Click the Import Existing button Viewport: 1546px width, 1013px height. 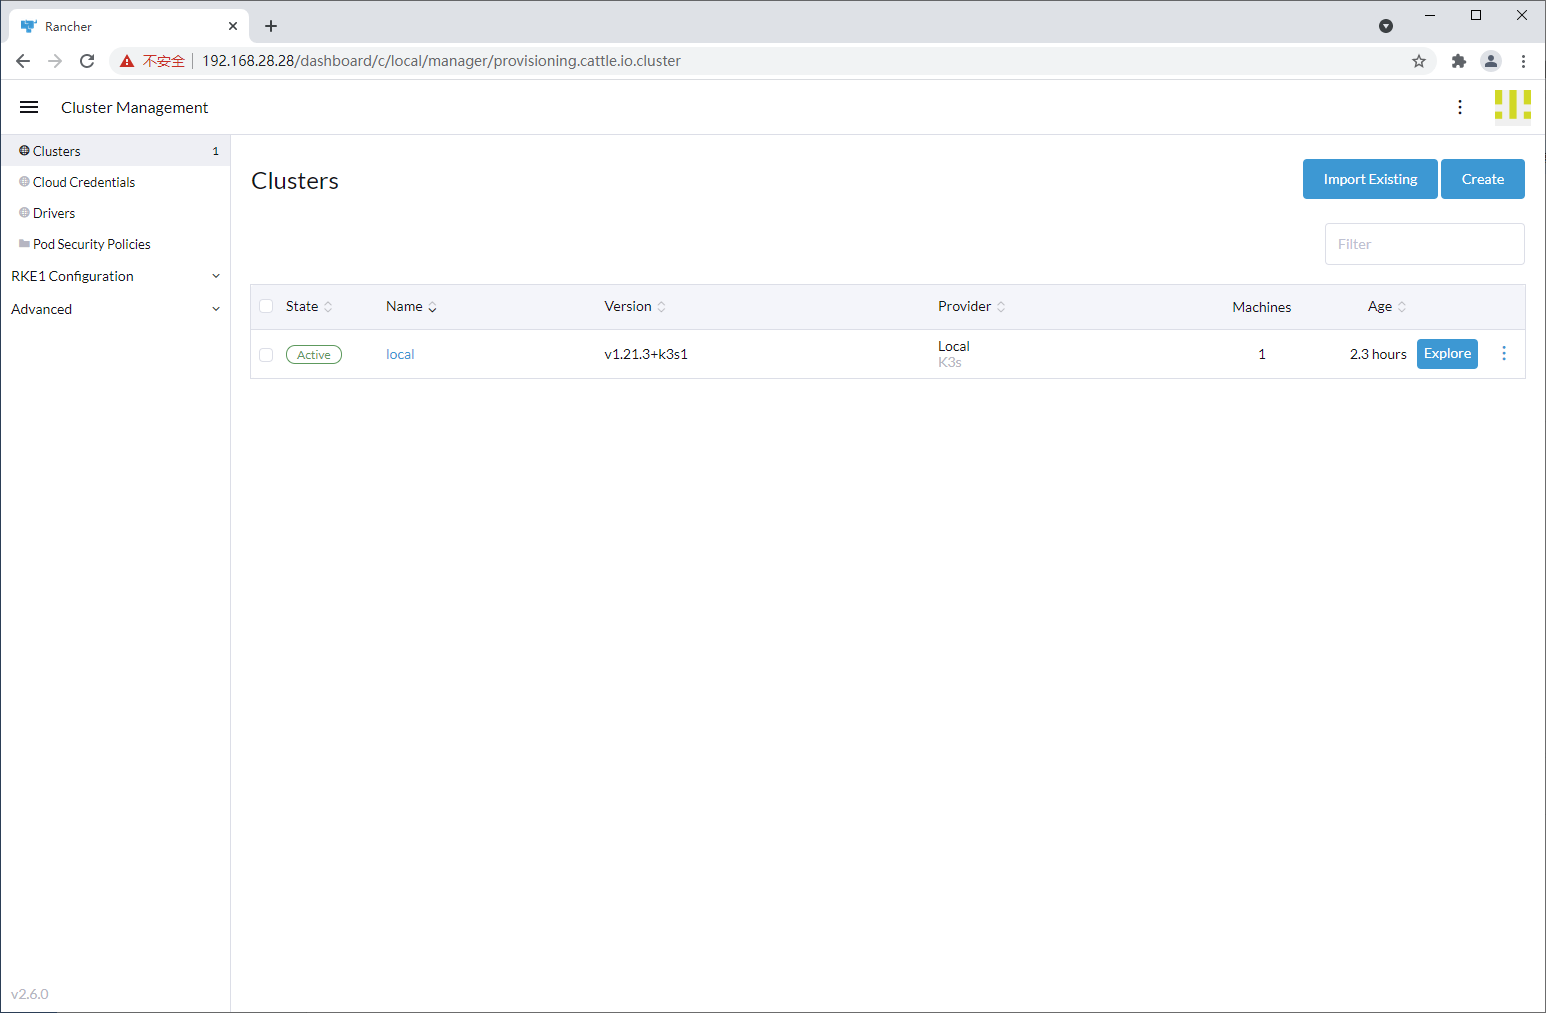(x=1370, y=179)
